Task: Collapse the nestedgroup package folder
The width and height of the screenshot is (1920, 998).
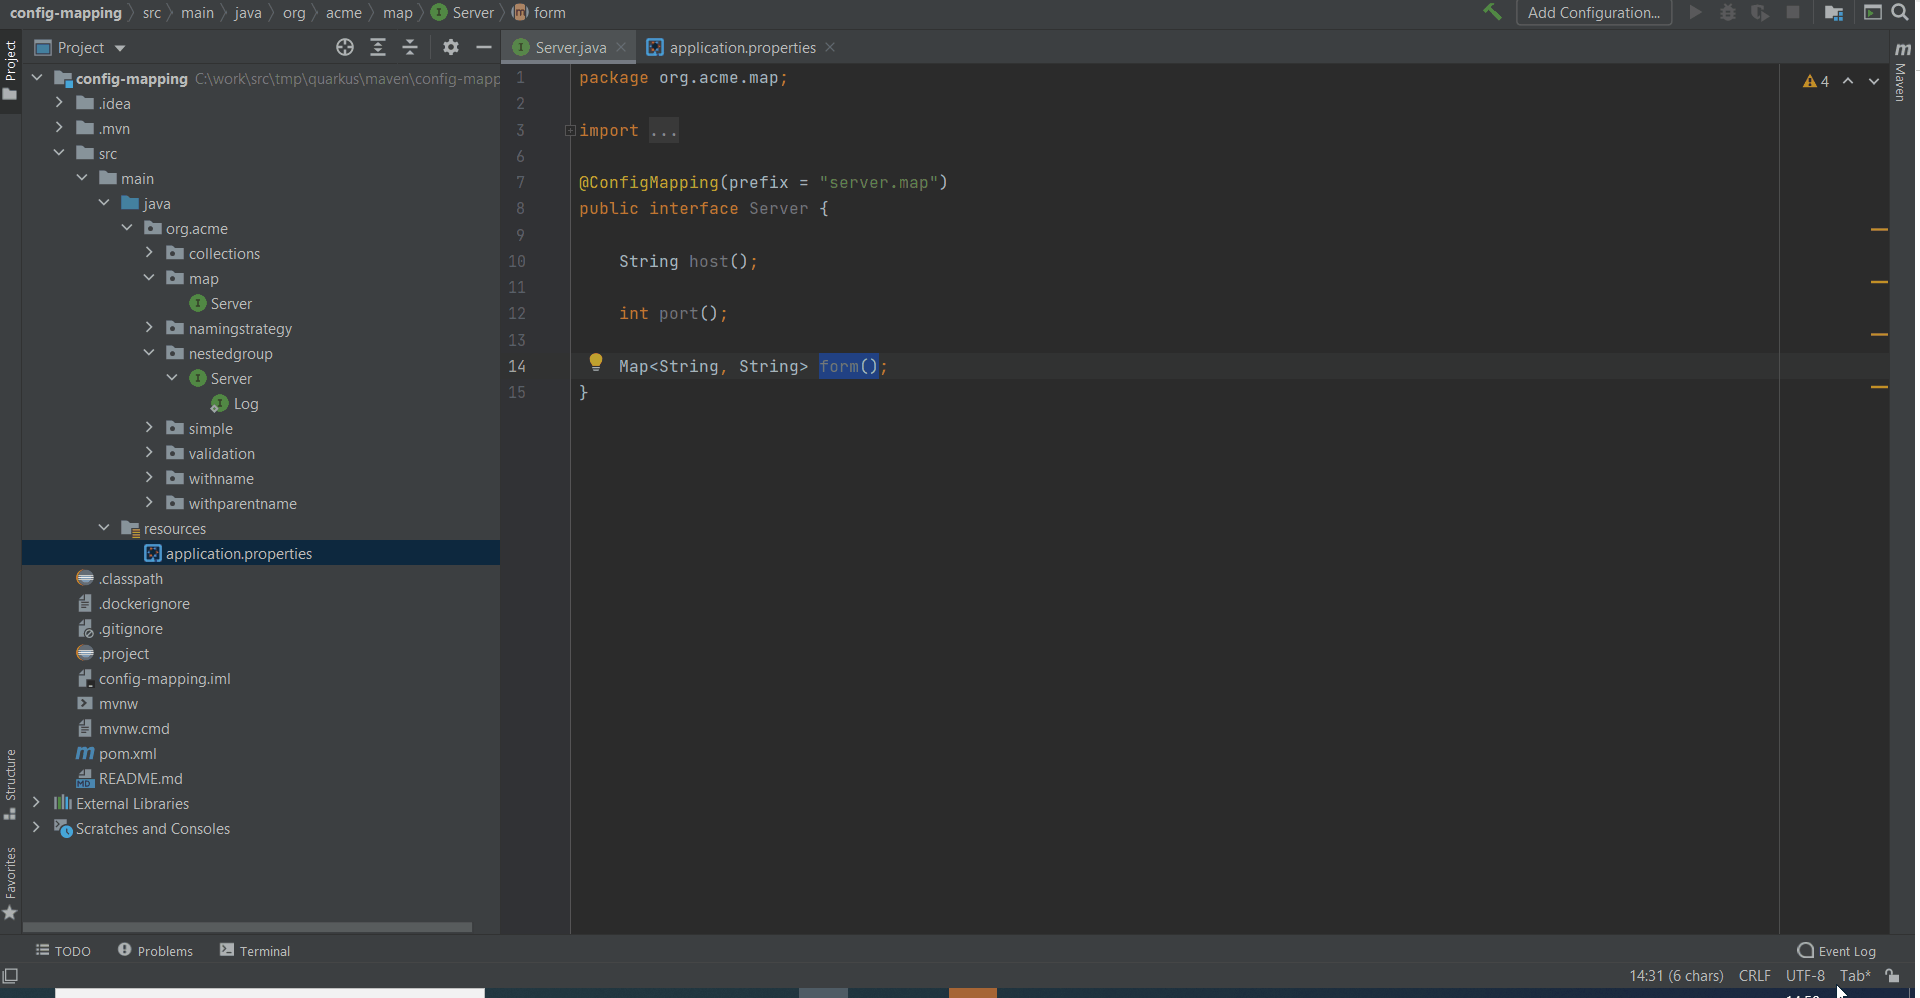Action: coord(149,353)
